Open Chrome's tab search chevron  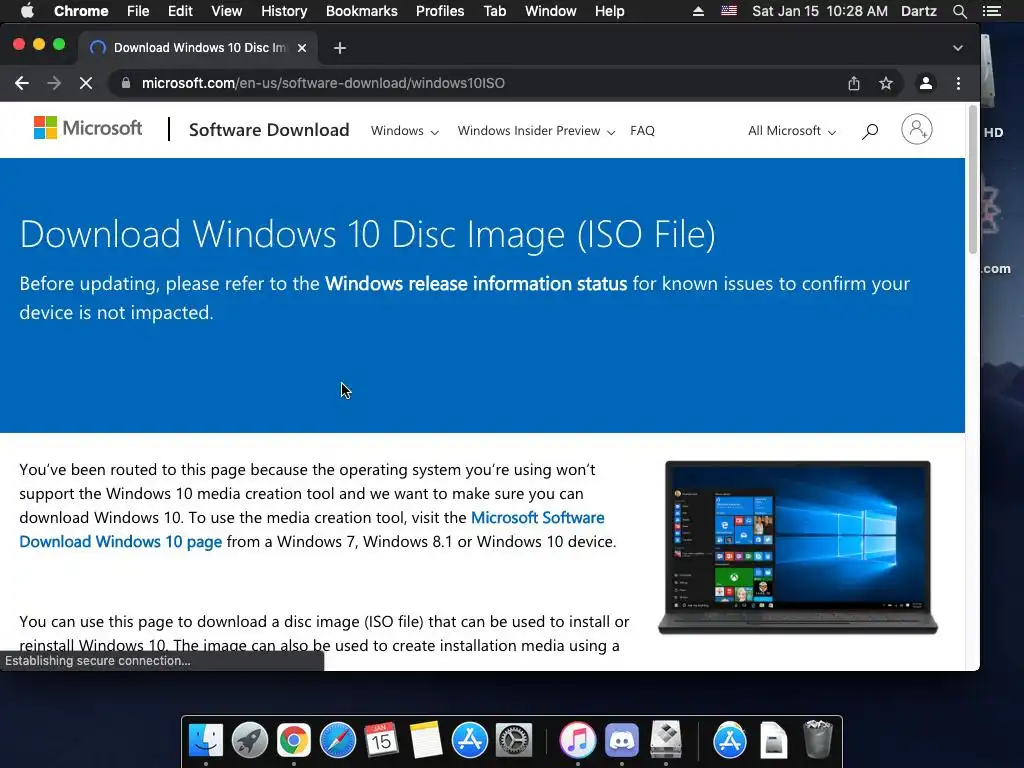click(957, 48)
